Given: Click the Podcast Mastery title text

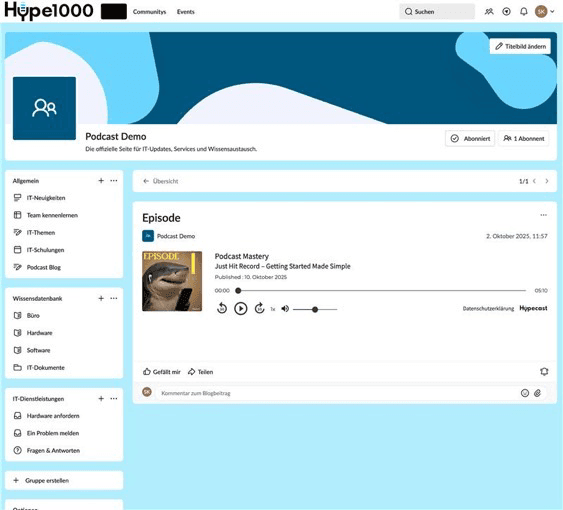Looking at the screenshot, I should tap(242, 256).
